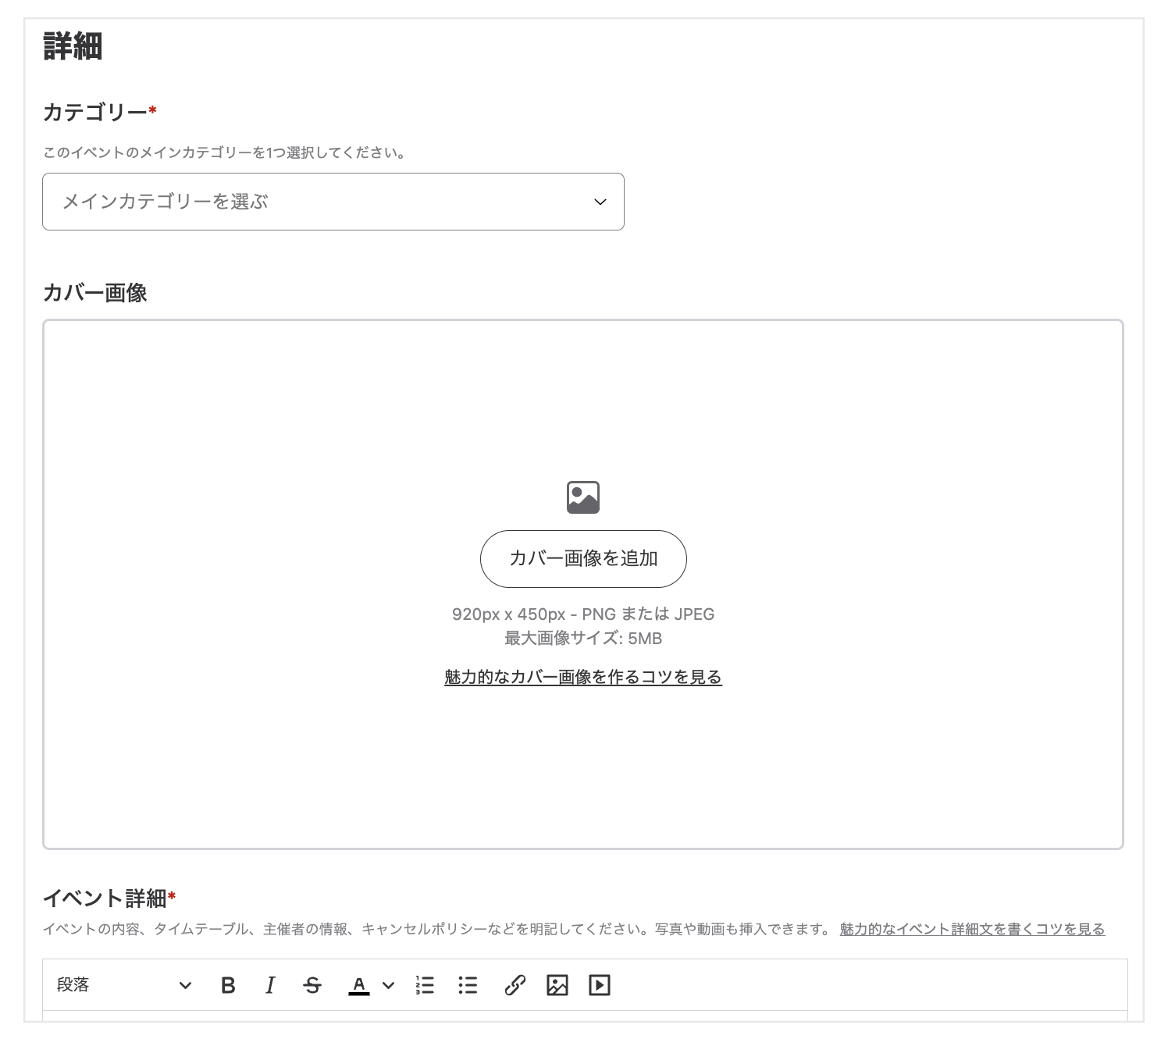This screenshot has height=1042, width=1164.
Task: Insert a video using the video icon
Action: [x=599, y=985]
